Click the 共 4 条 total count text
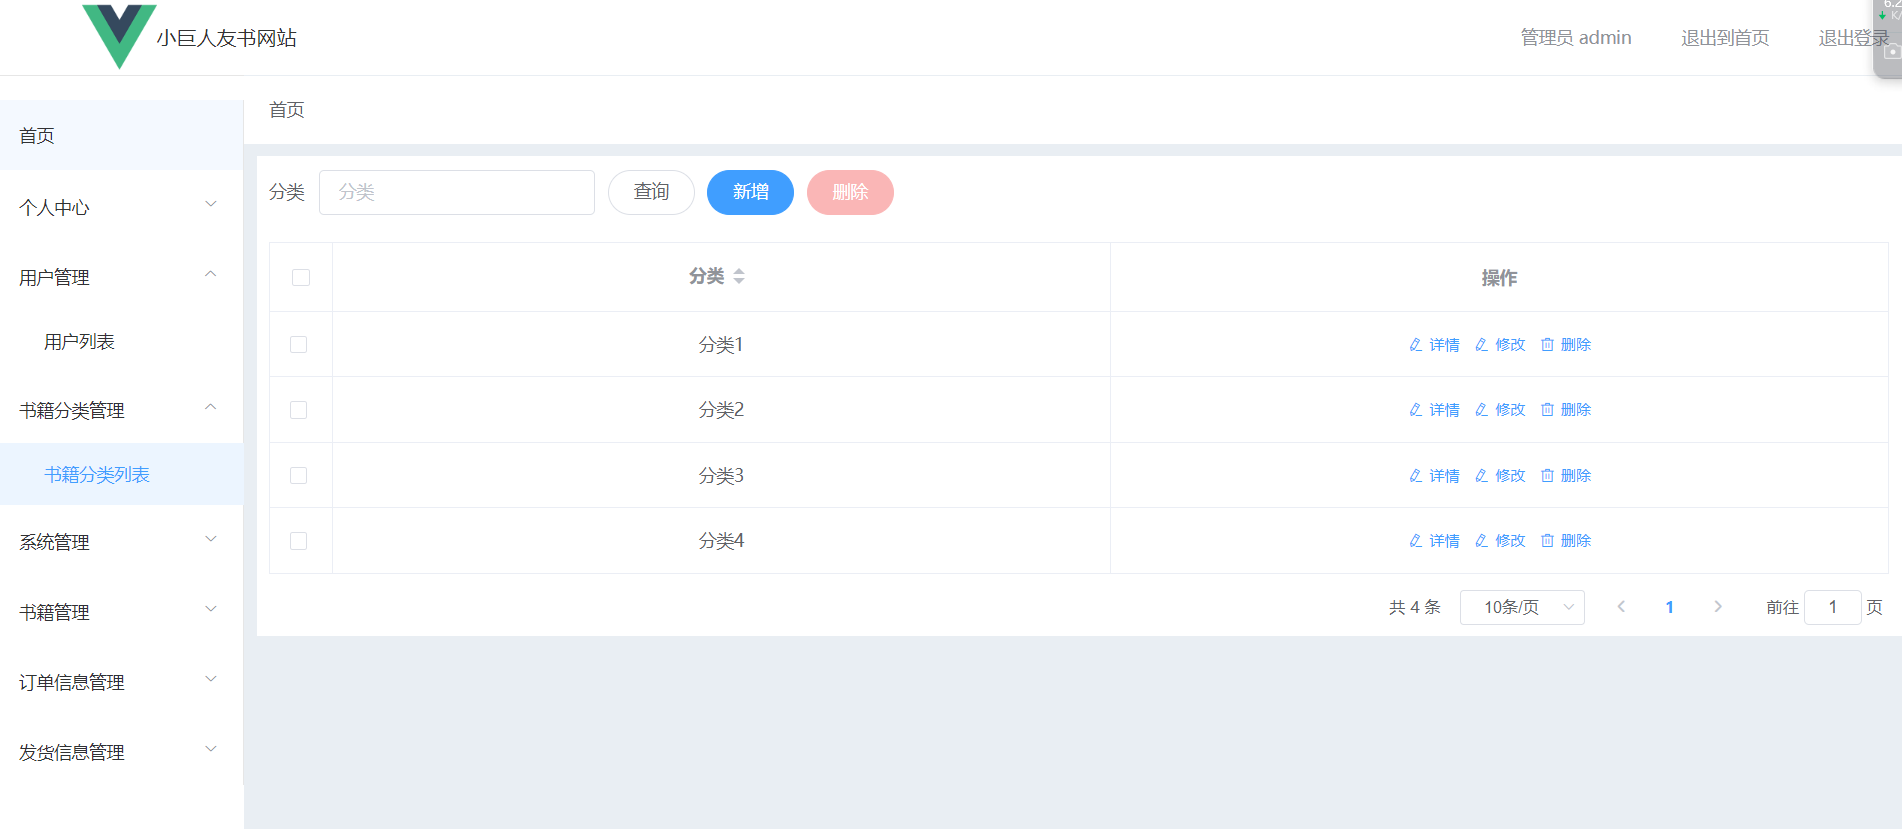This screenshot has width=1902, height=829. (1414, 607)
